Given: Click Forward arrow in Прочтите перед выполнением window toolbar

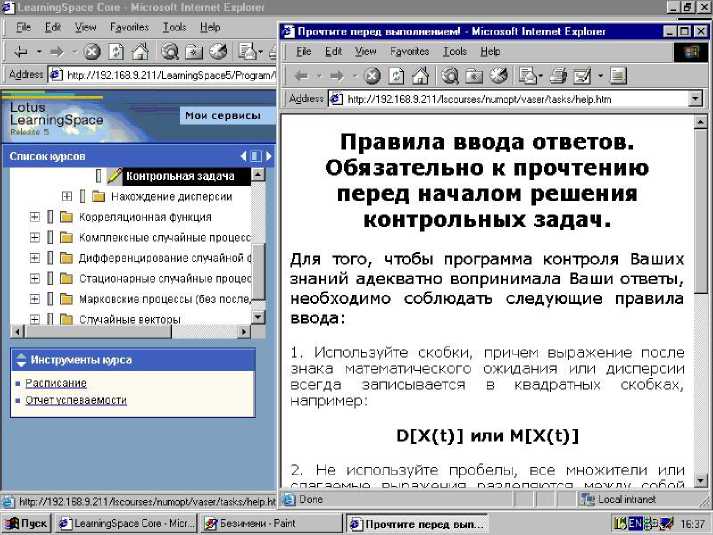Looking at the screenshot, I should [x=336, y=76].
